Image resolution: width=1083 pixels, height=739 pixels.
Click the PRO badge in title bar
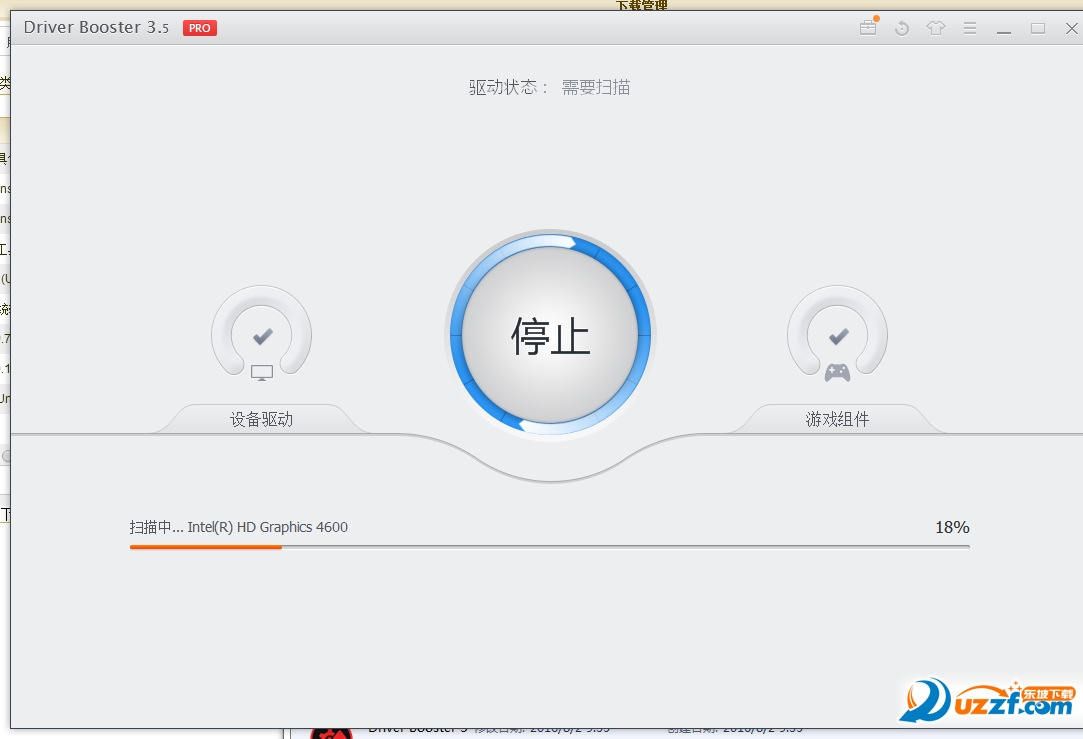point(200,28)
